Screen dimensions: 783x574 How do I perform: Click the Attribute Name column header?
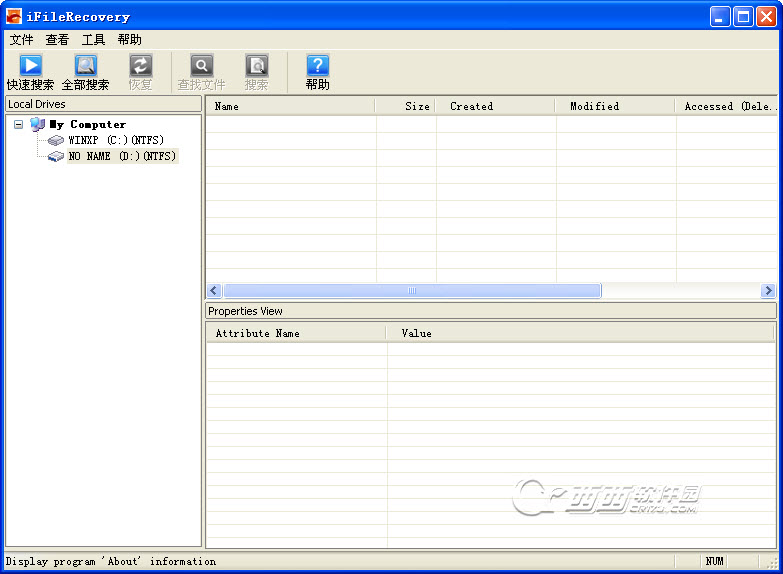tap(296, 333)
